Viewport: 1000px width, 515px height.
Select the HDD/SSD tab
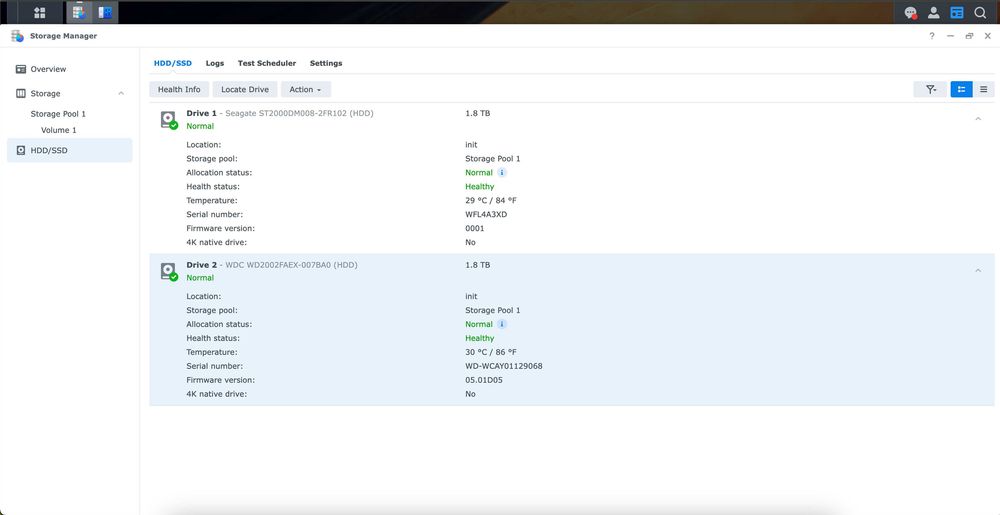[173, 63]
